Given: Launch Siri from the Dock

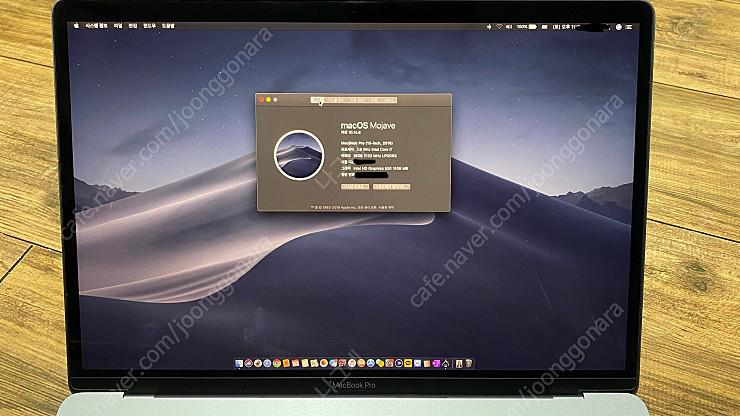Looking at the screenshot, I should click(x=249, y=362).
